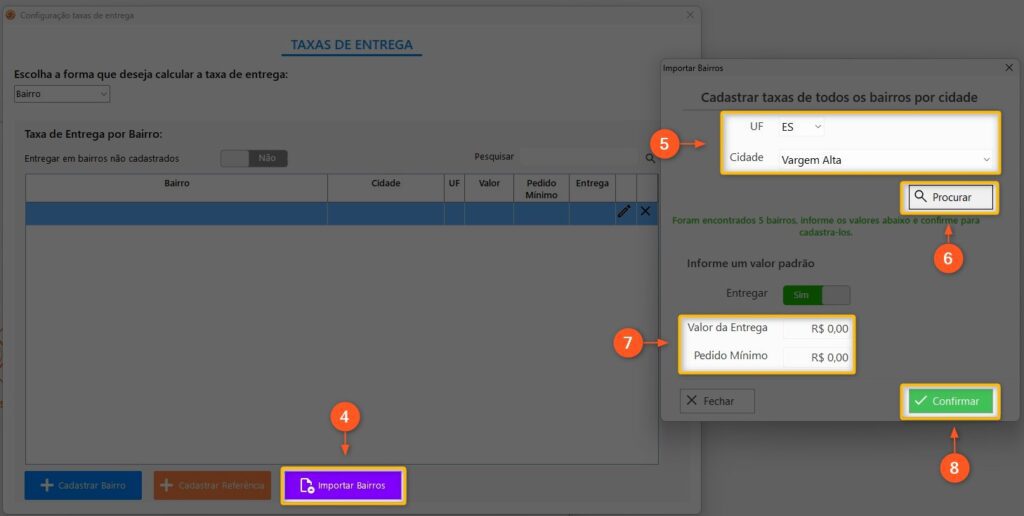The width and height of the screenshot is (1024, 516).
Task: Click the purple Importar Bairros button
Action: click(x=343, y=486)
